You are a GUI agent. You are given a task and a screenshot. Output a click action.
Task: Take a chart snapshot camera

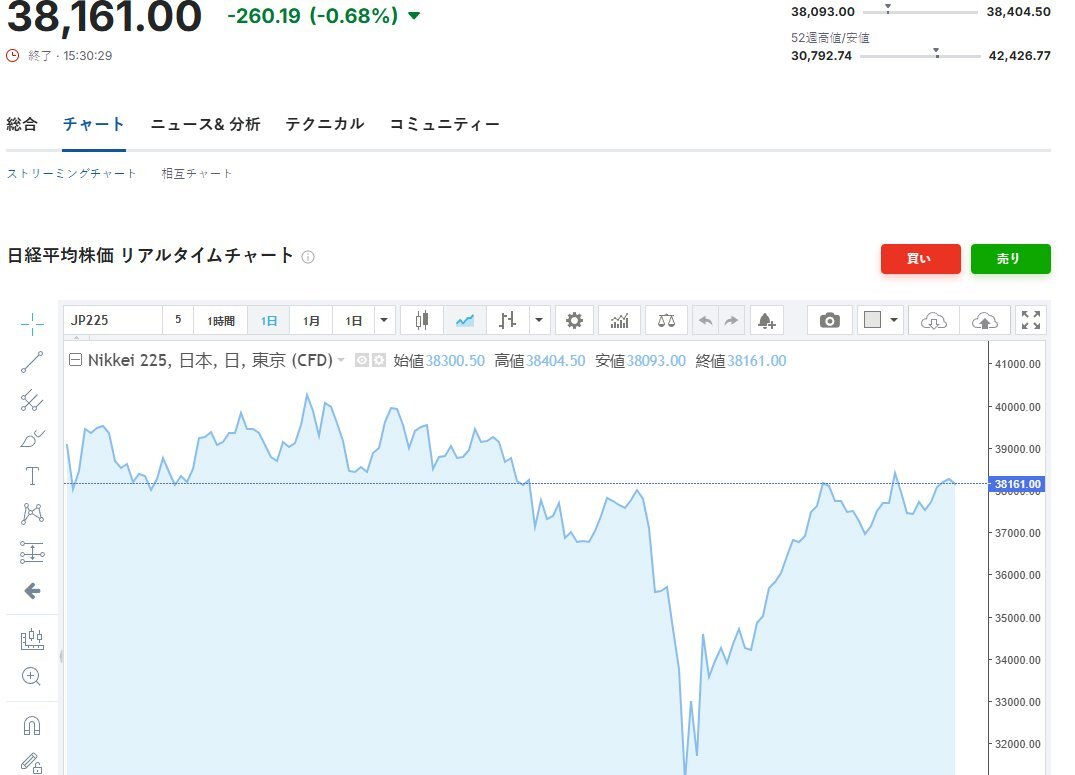pos(830,320)
